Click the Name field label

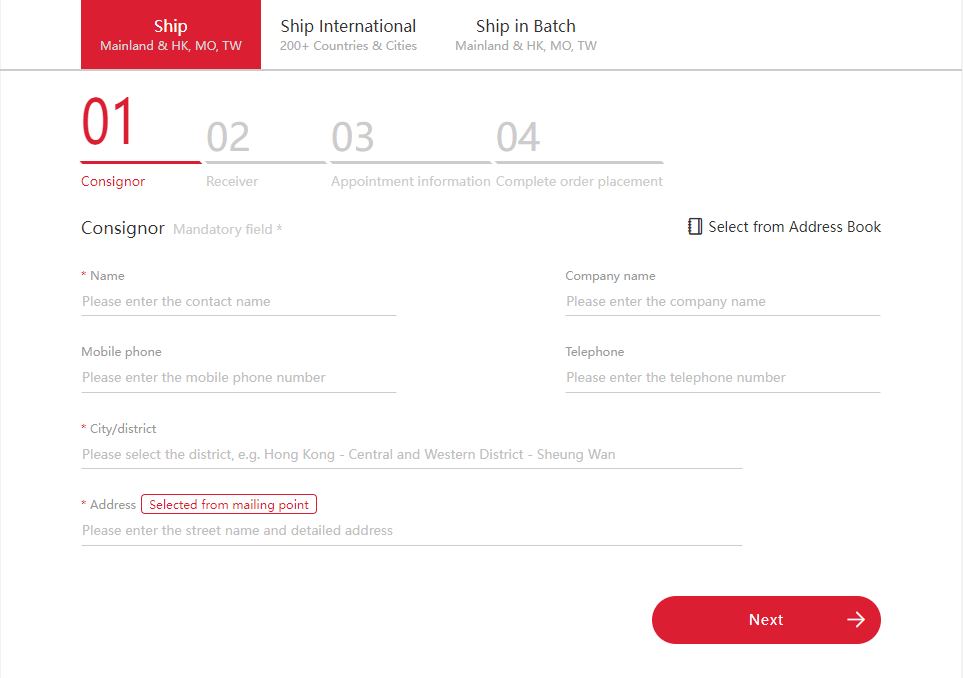tap(107, 276)
